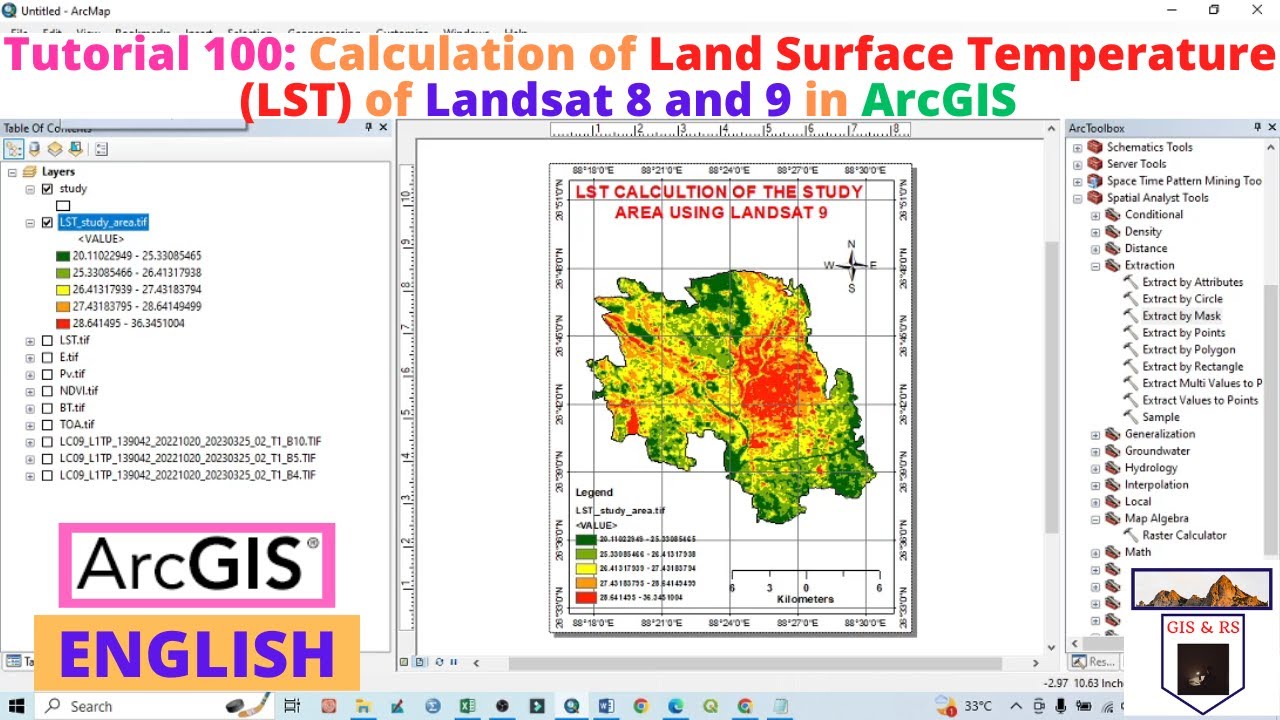
Task: Switch to Layout View icon
Action: [420, 662]
